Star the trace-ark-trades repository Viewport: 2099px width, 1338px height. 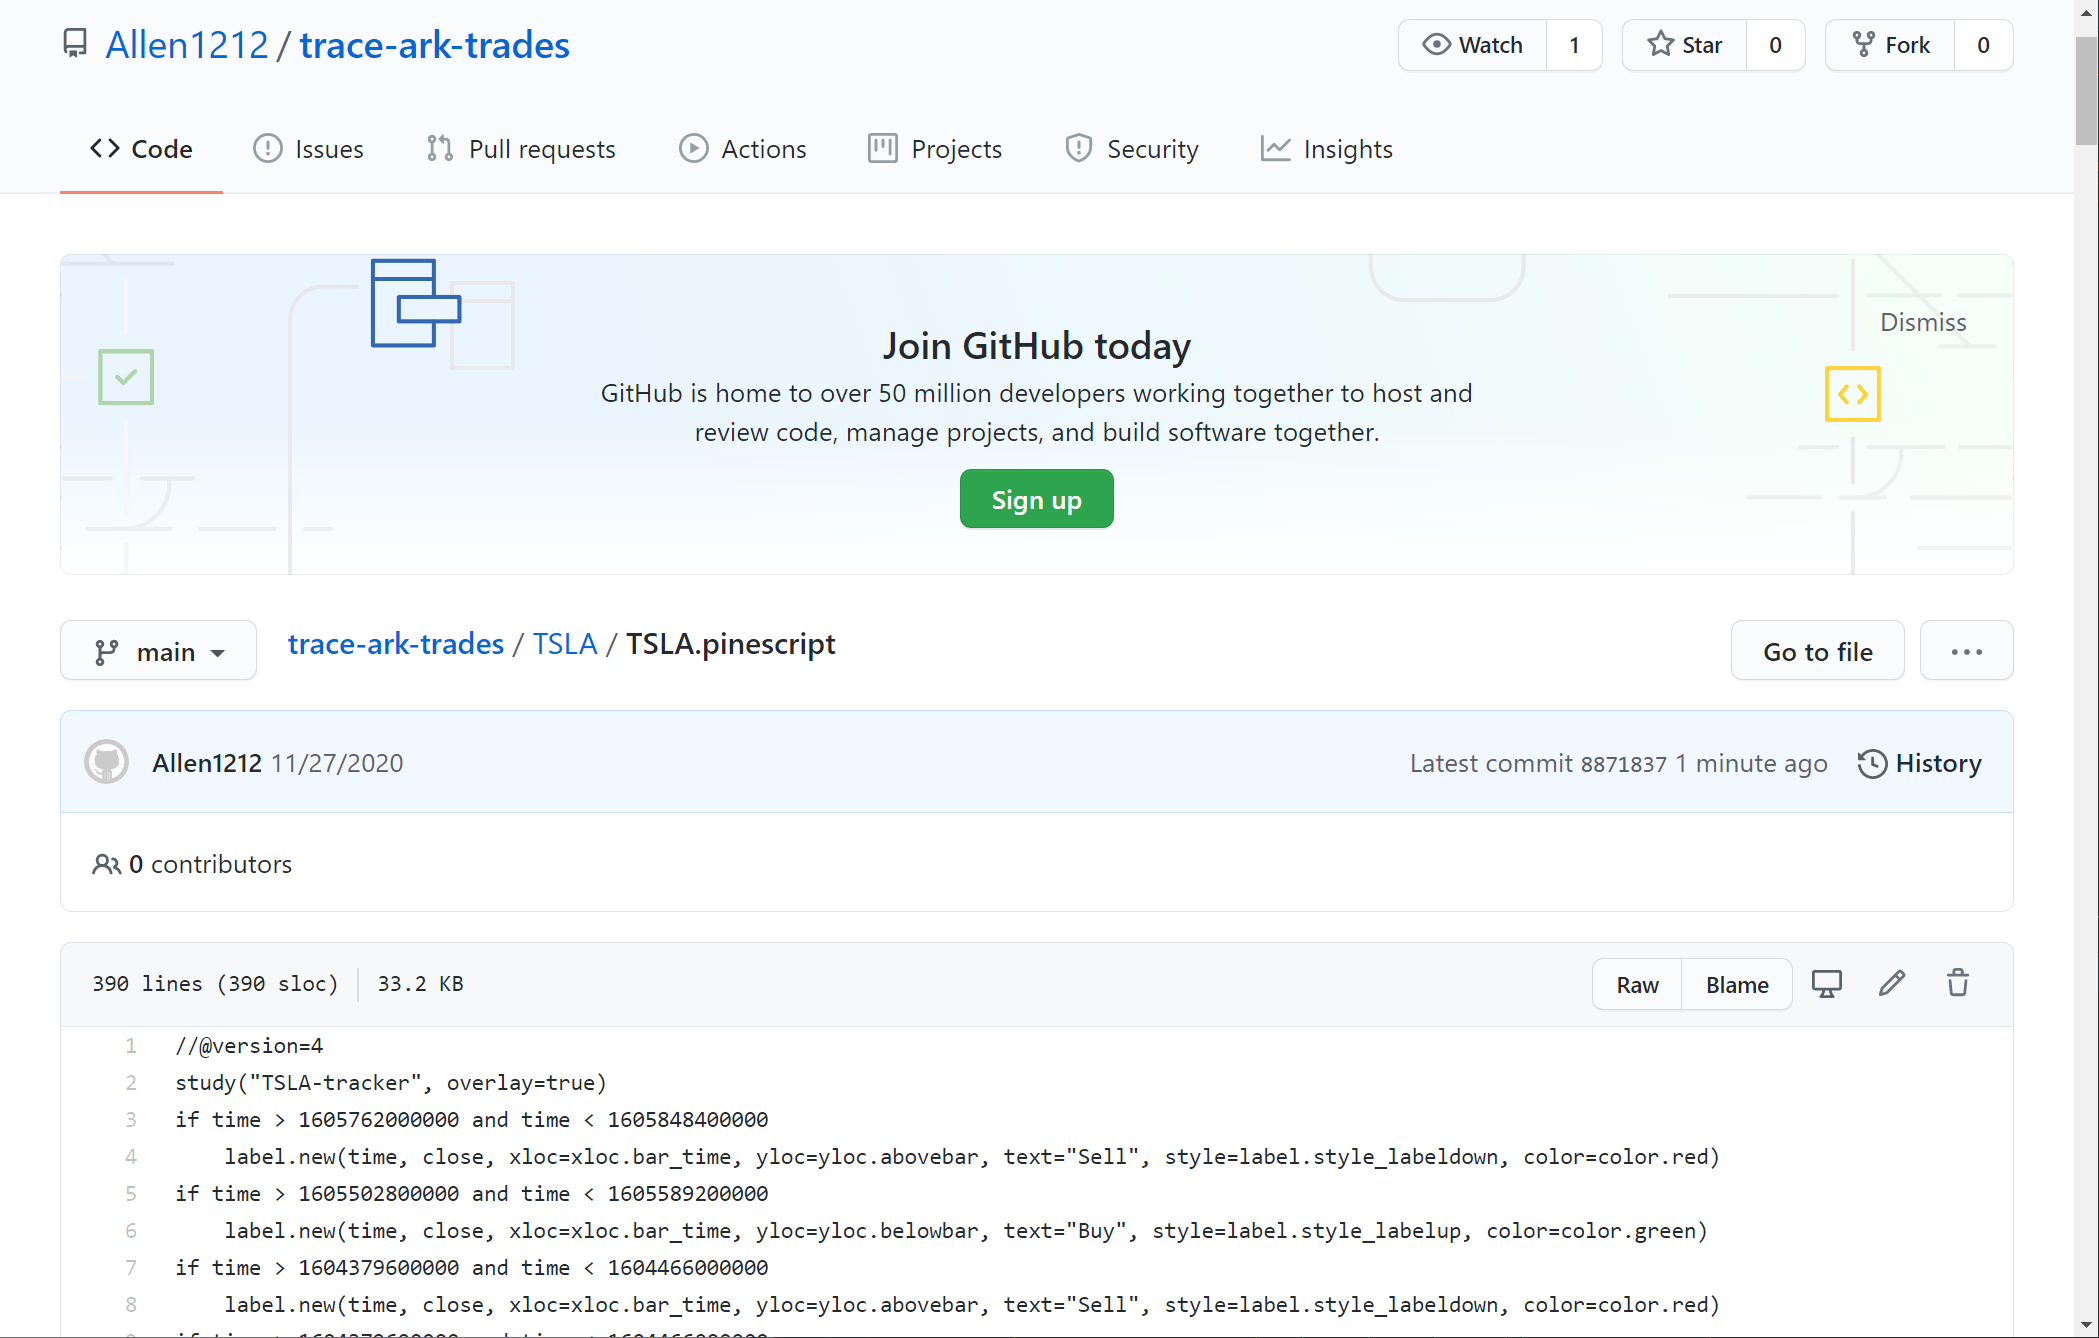(x=1685, y=45)
